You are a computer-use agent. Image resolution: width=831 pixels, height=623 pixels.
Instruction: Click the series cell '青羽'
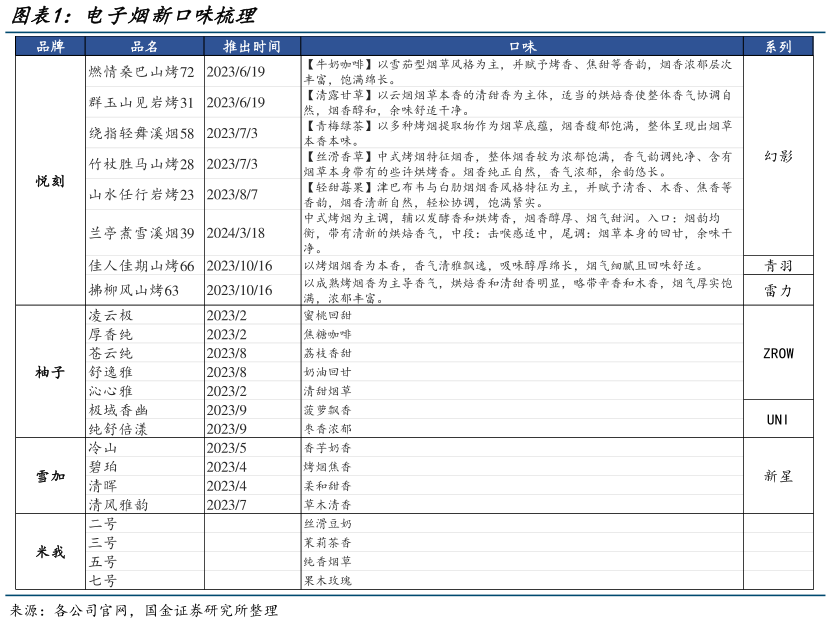778,265
